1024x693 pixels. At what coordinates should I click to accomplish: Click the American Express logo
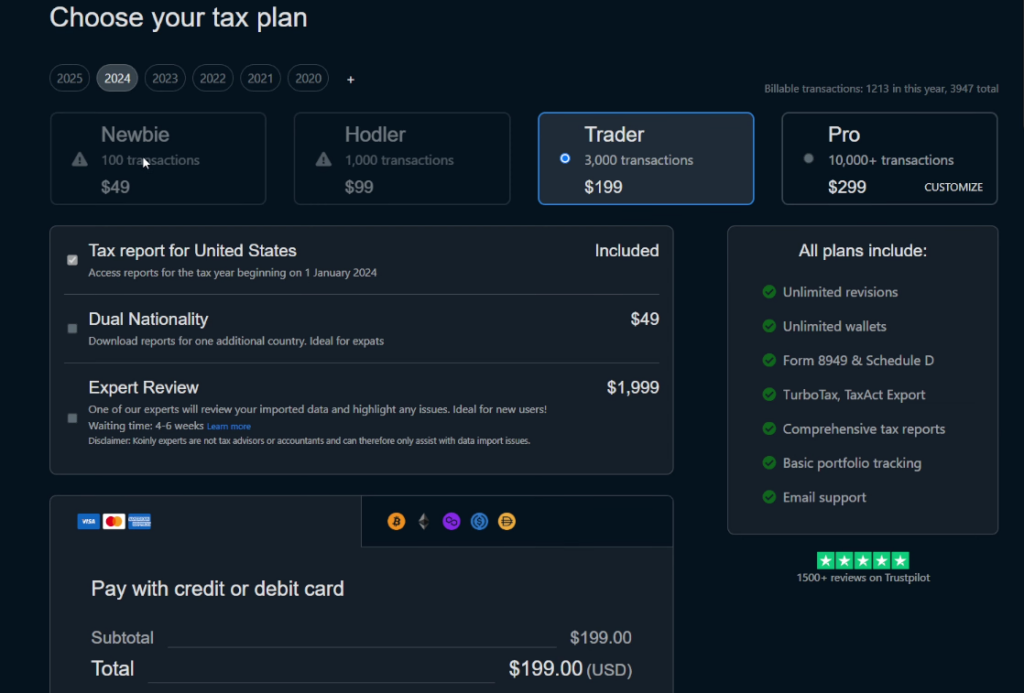(x=139, y=521)
